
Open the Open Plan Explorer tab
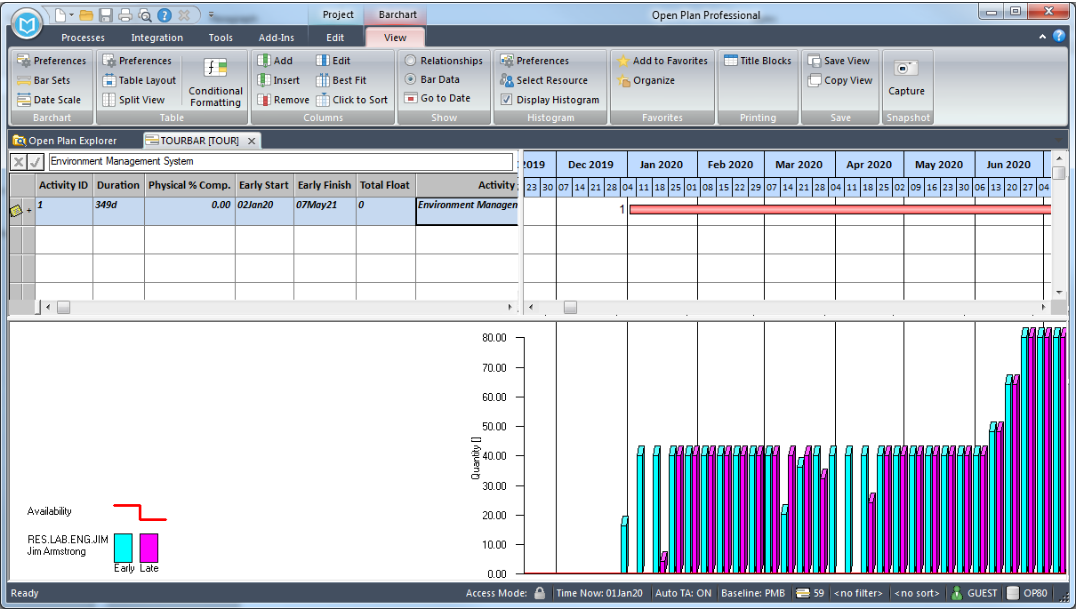[65, 141]
